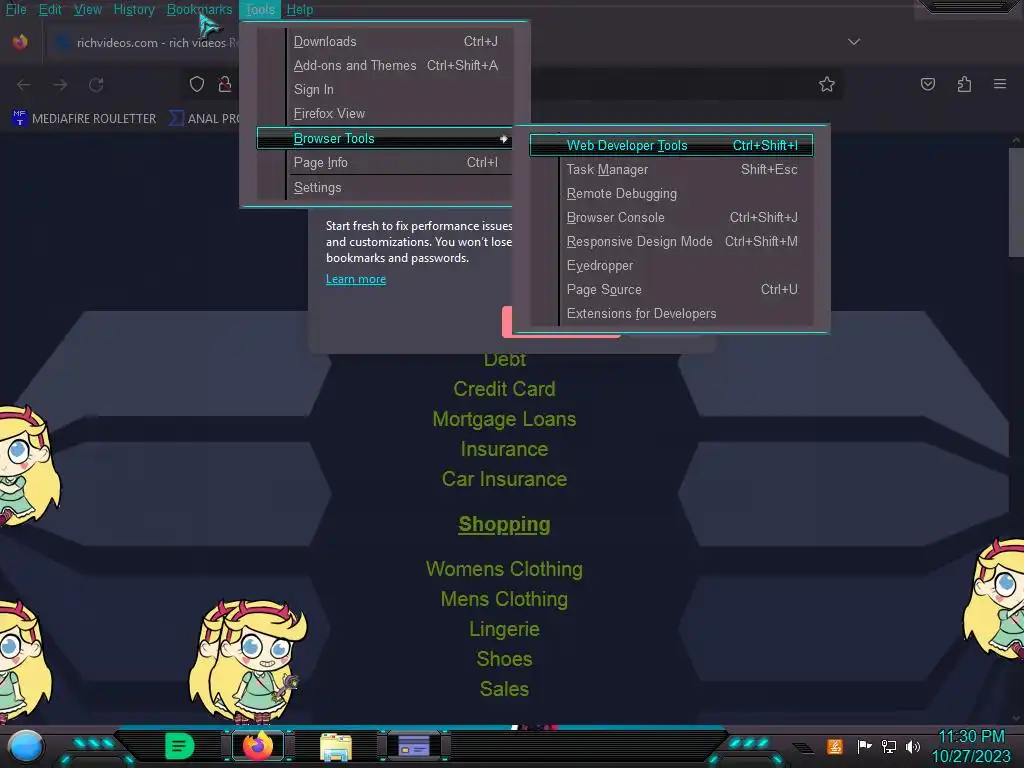Save page to Pocket
Screen dimensions: 1024x768
click(928, 84)
